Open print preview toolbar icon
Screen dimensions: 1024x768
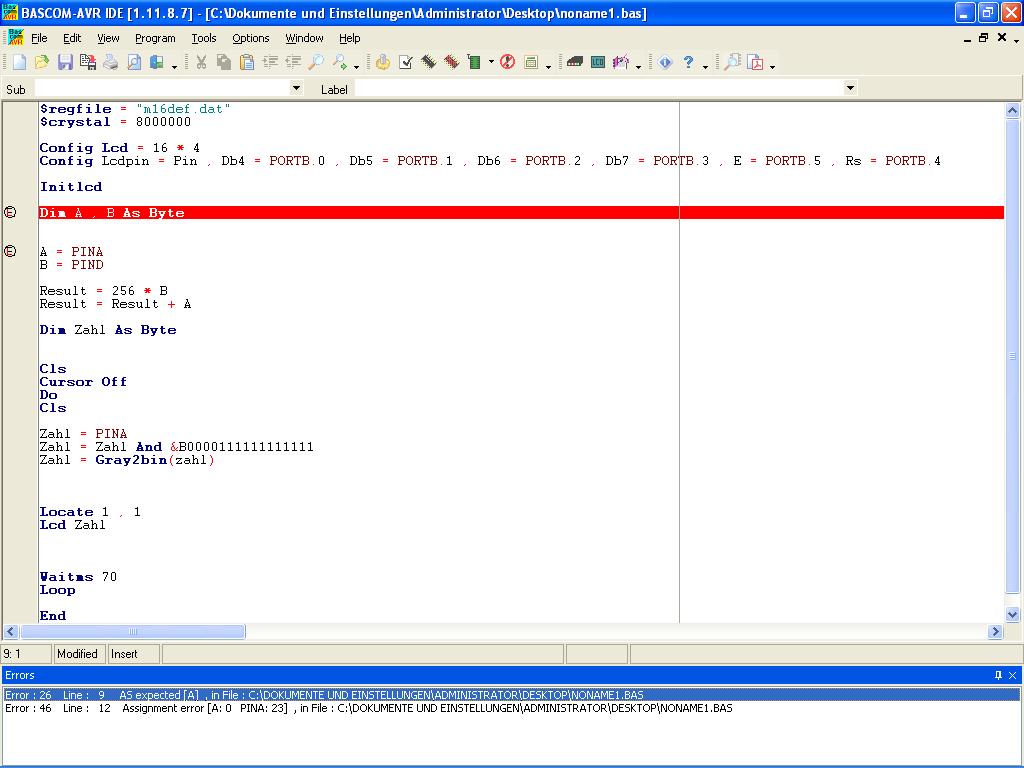[134, 62]
